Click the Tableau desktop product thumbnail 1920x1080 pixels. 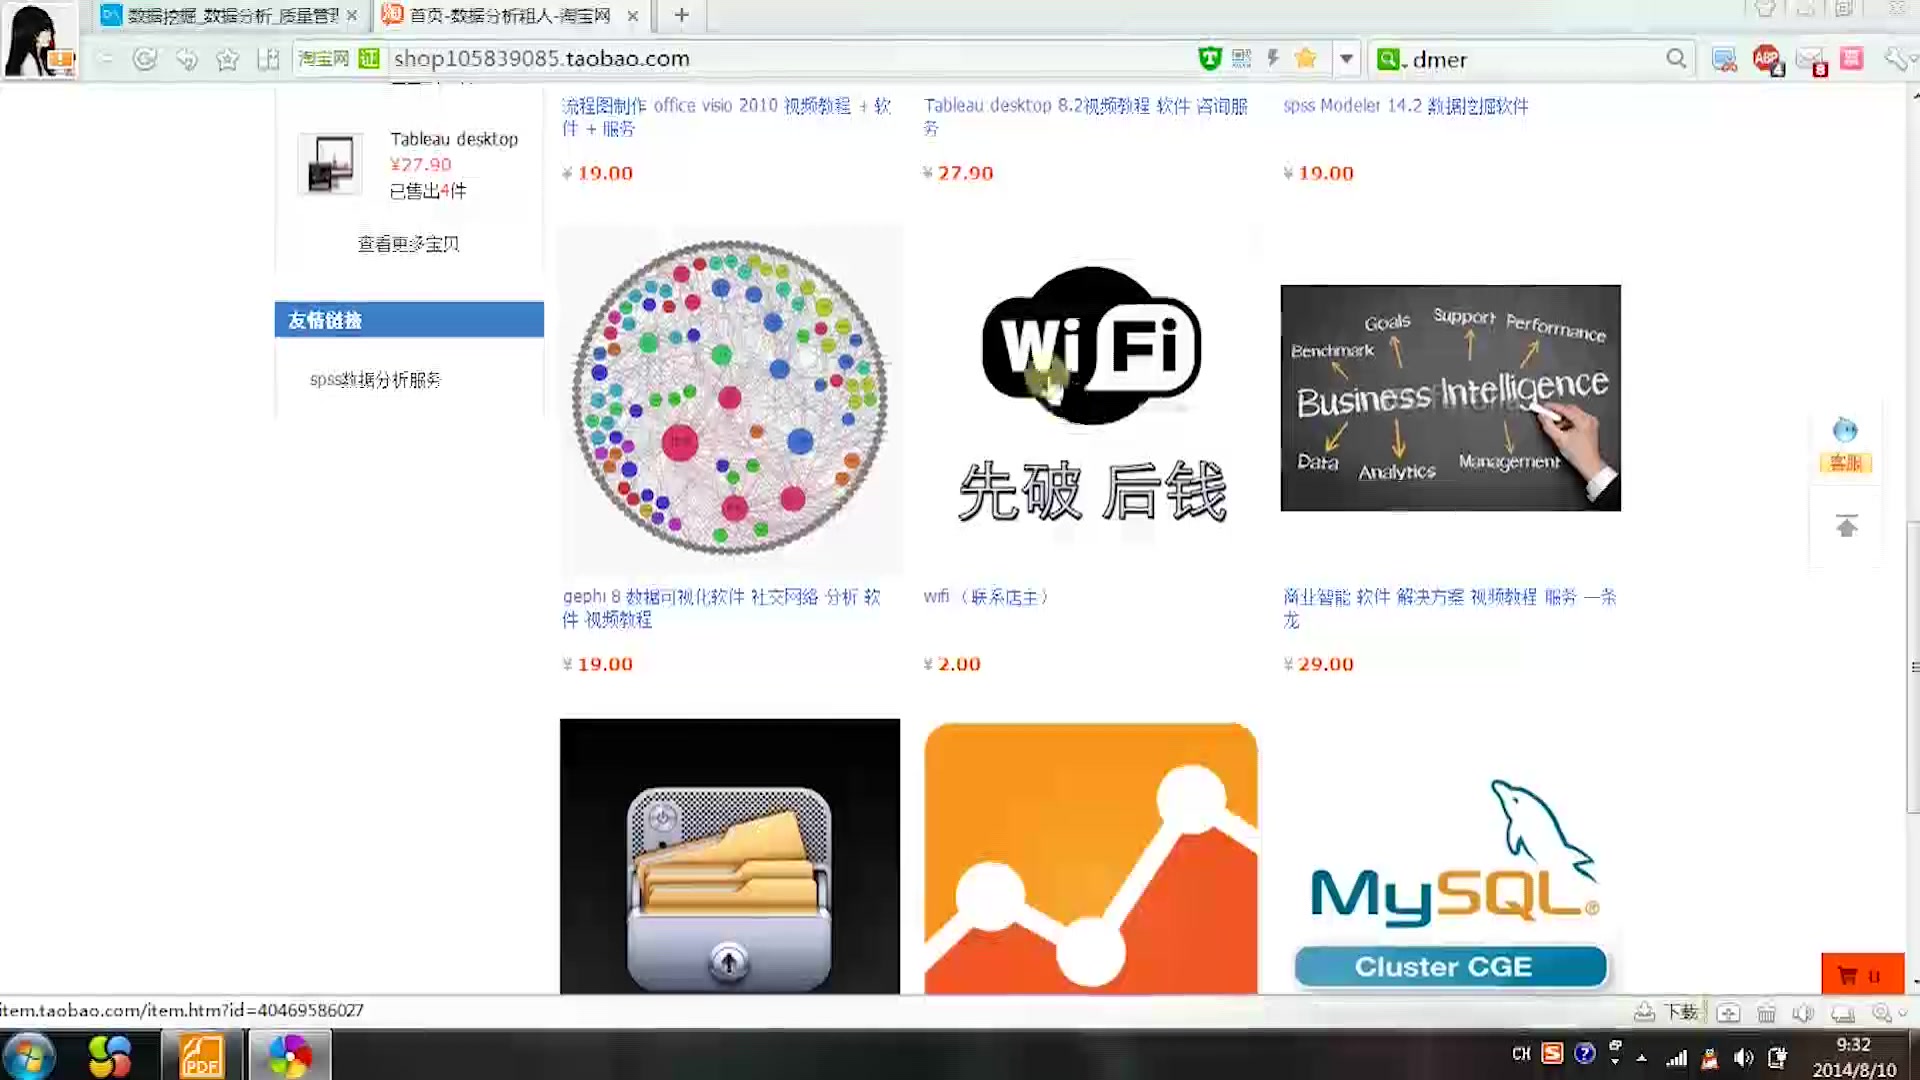click(x=331, y=162)
